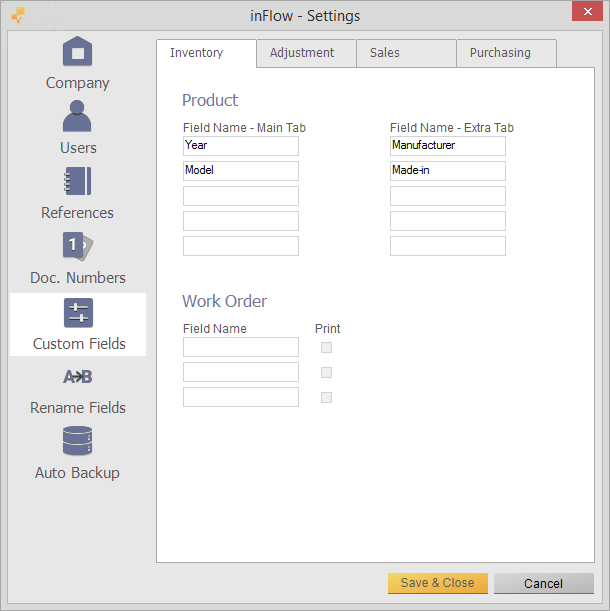Click the References label in sidebar
Screen dimensions: 610x611
tap(77, 213)
